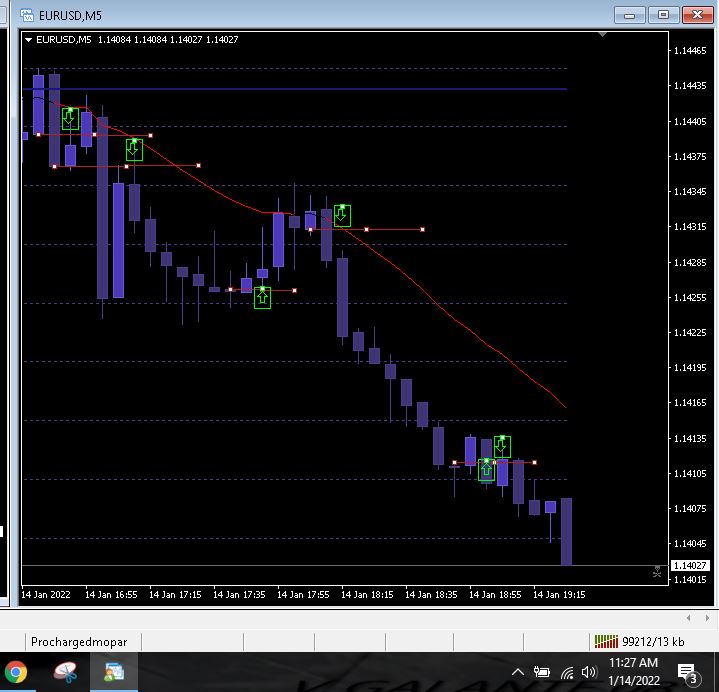The image size is (719, 692).
Task: Click the volume speaker tray icon
Action: pos(589,672)
